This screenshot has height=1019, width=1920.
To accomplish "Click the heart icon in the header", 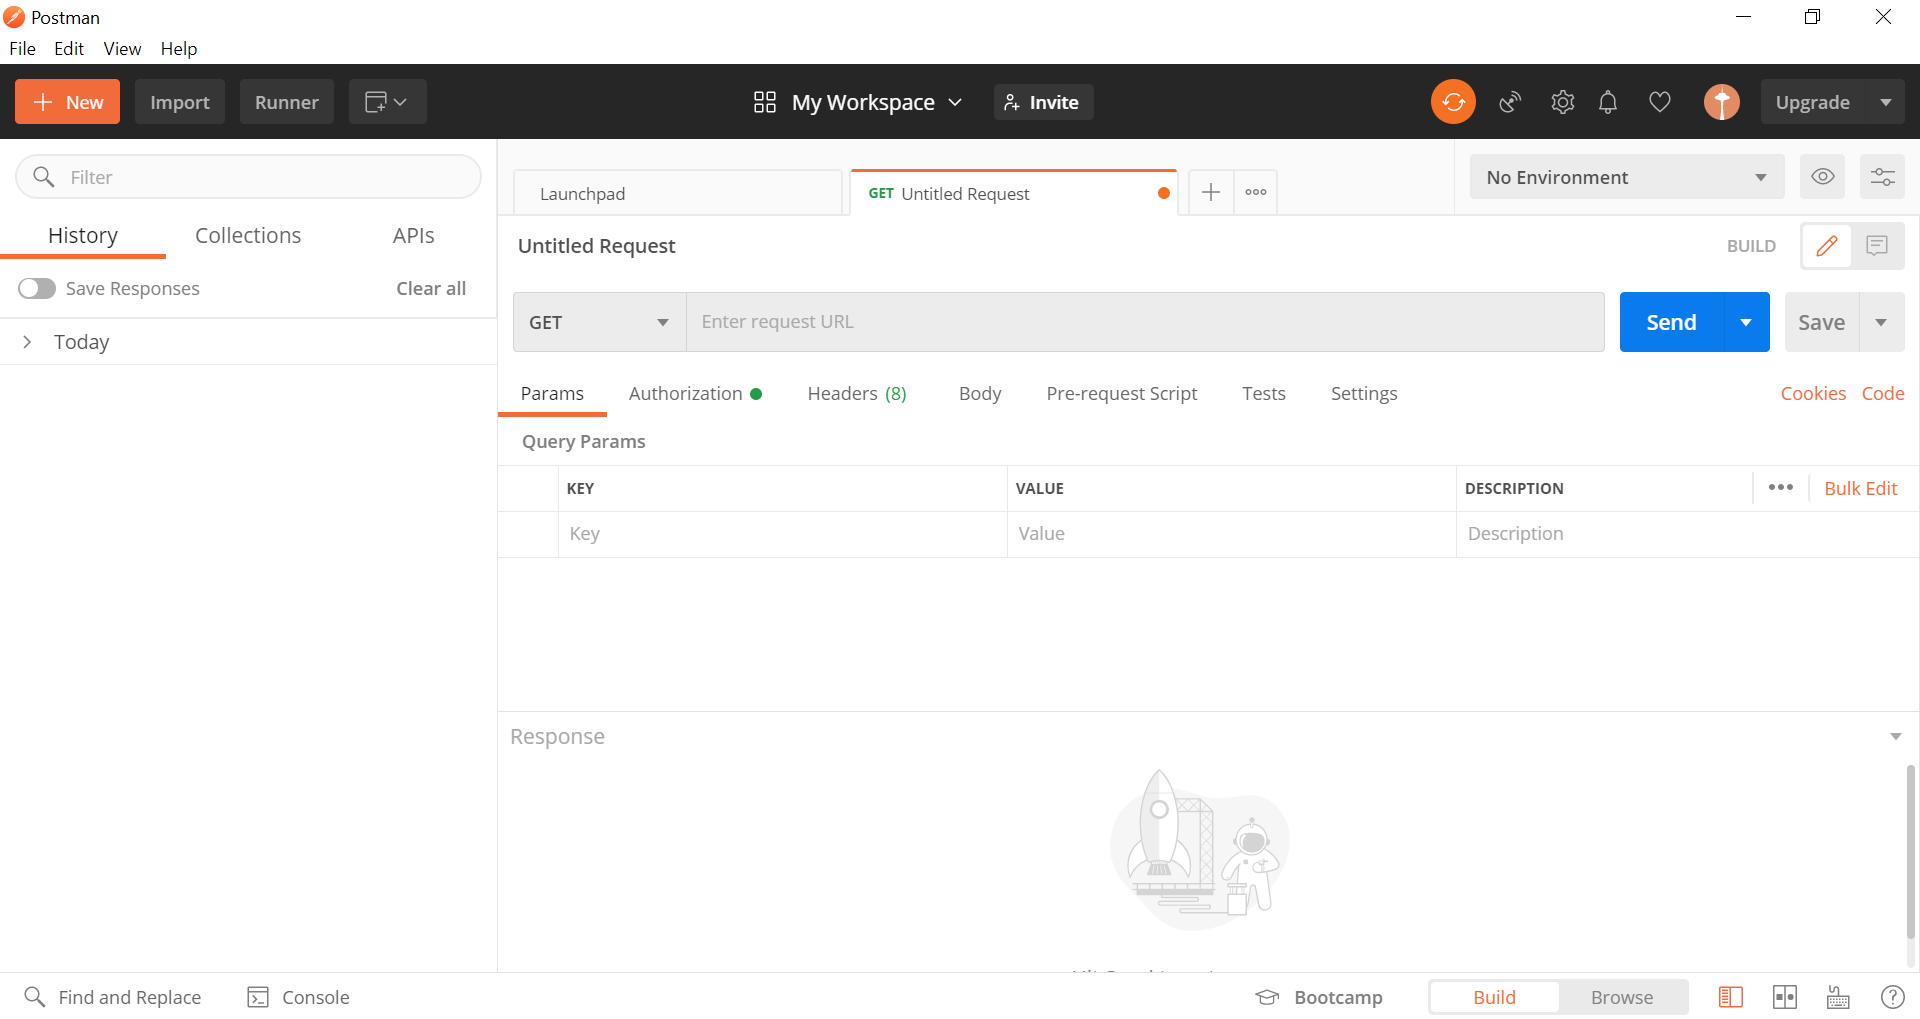I will [1659, 101].
